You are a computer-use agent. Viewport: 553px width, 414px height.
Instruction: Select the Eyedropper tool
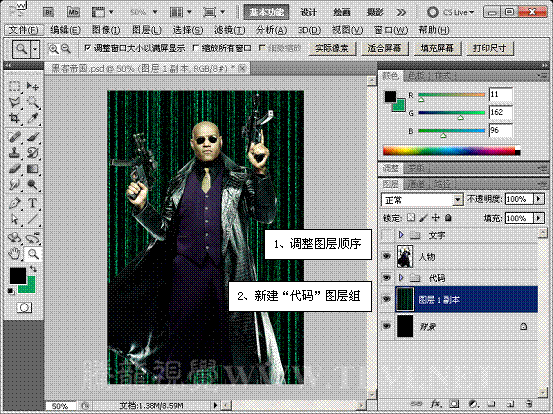[x=32, y=118]
